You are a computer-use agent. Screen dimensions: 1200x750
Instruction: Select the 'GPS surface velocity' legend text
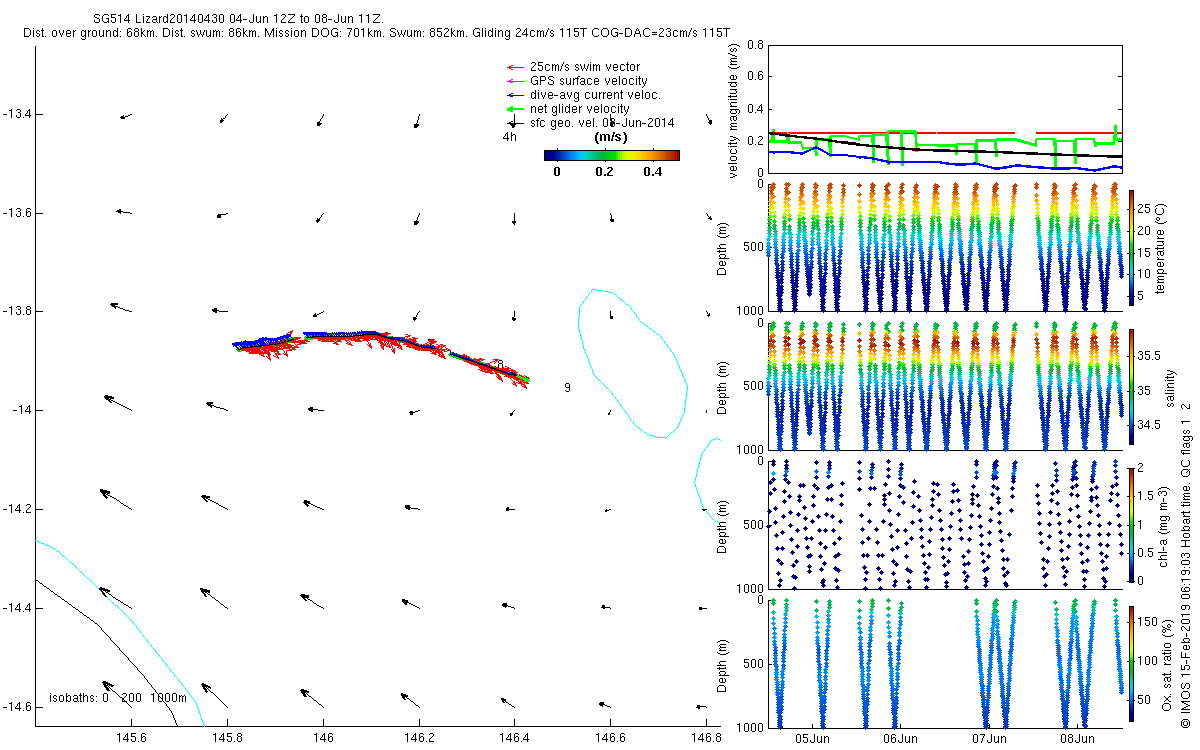(589, 81)
